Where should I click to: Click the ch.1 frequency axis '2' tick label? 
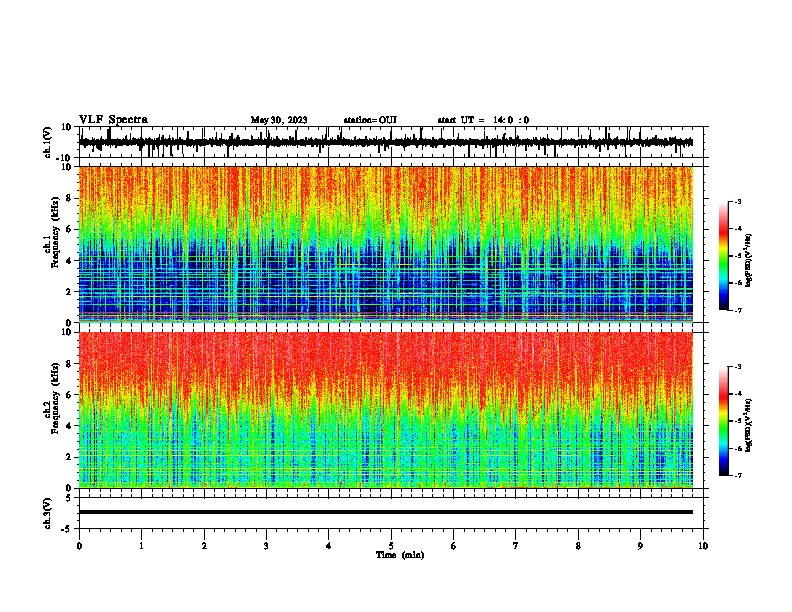pos(69,292)
